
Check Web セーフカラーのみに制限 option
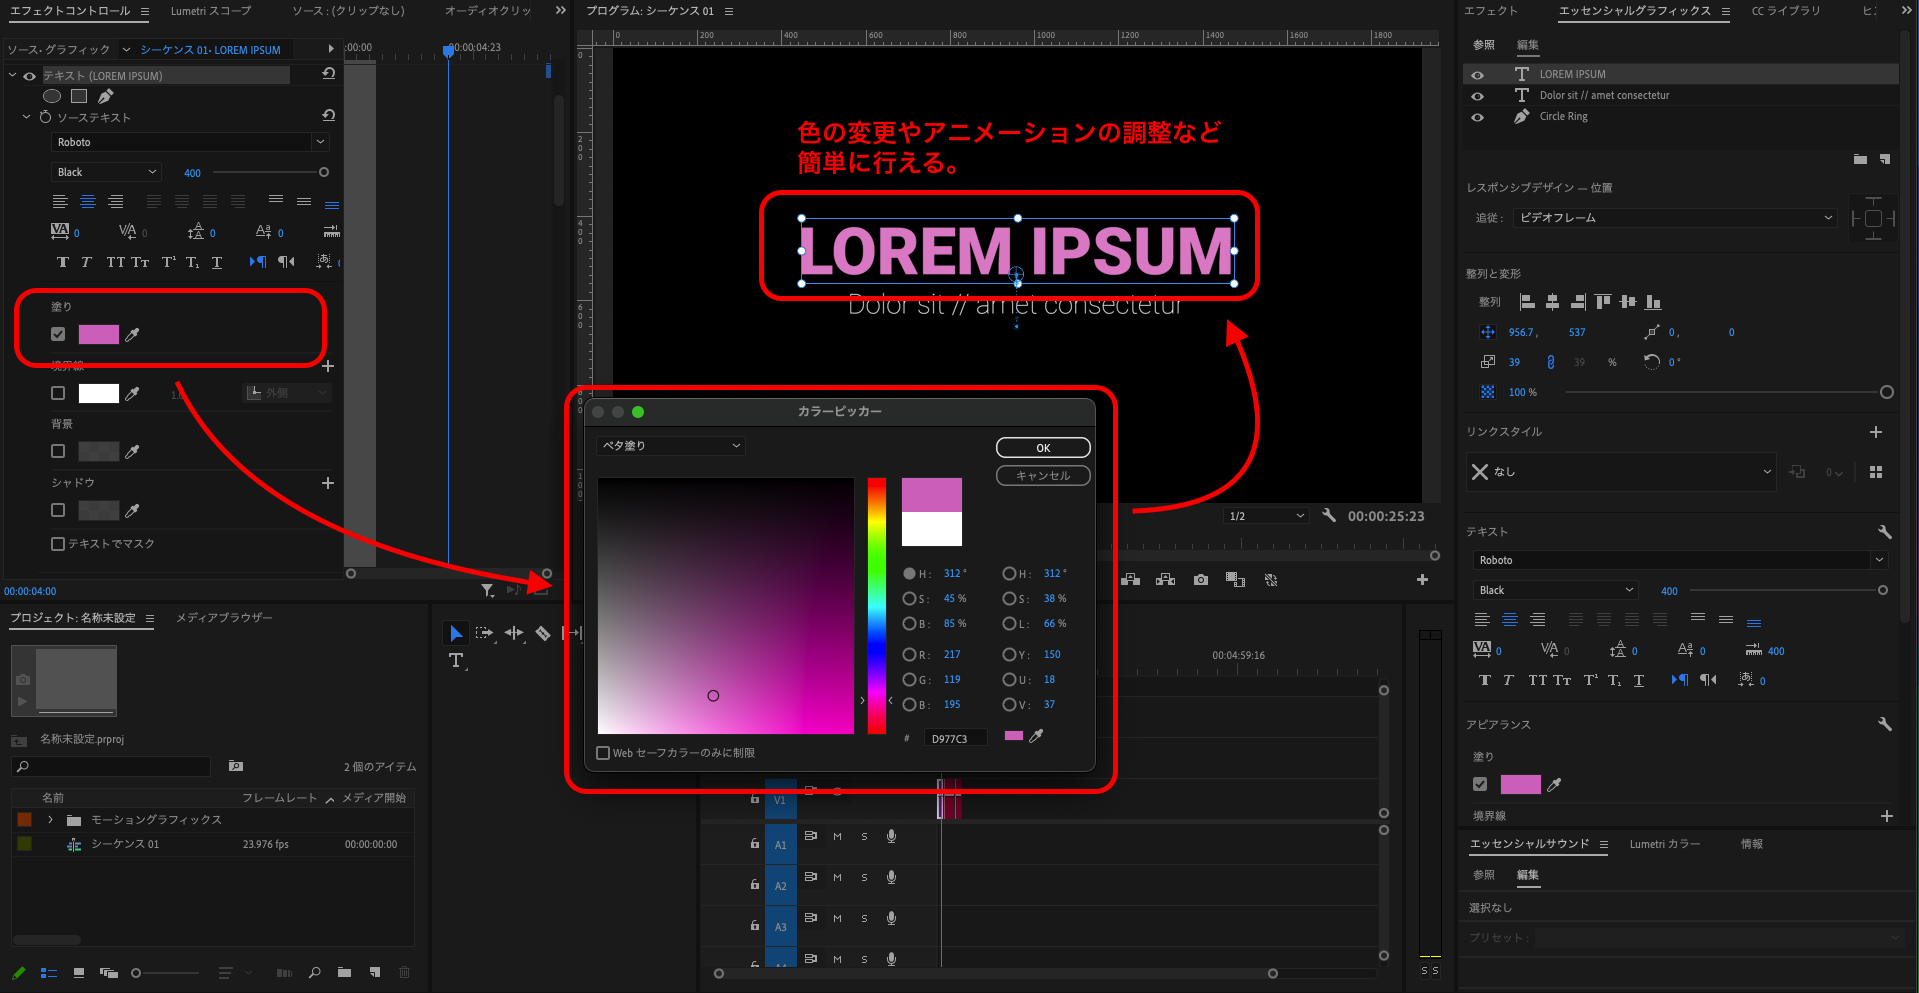point(603,753)
